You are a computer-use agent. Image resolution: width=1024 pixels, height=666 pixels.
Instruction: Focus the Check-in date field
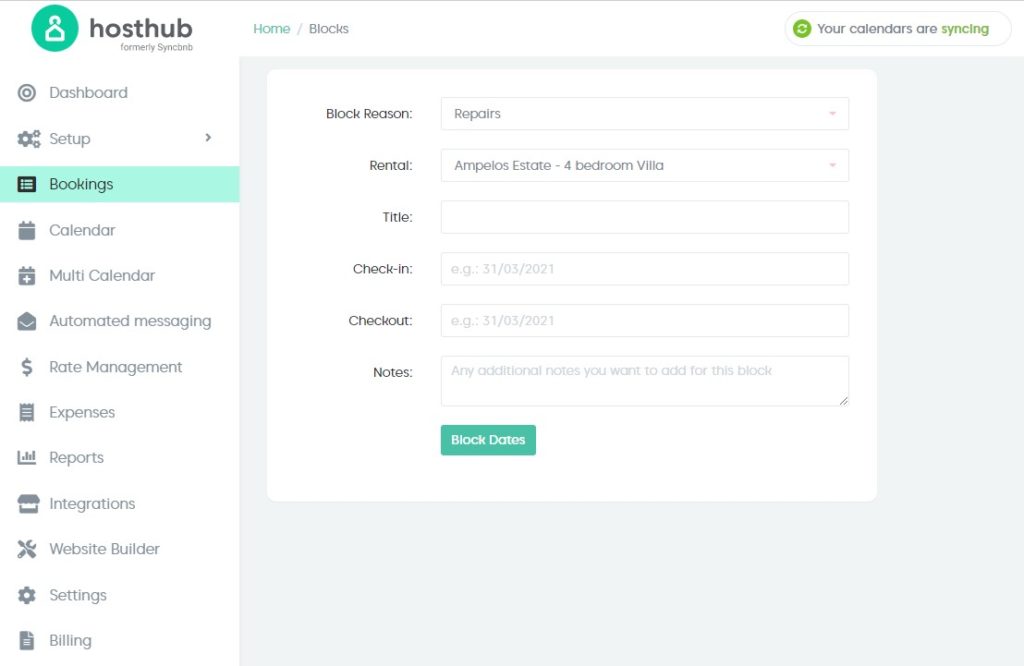point(645,269)
